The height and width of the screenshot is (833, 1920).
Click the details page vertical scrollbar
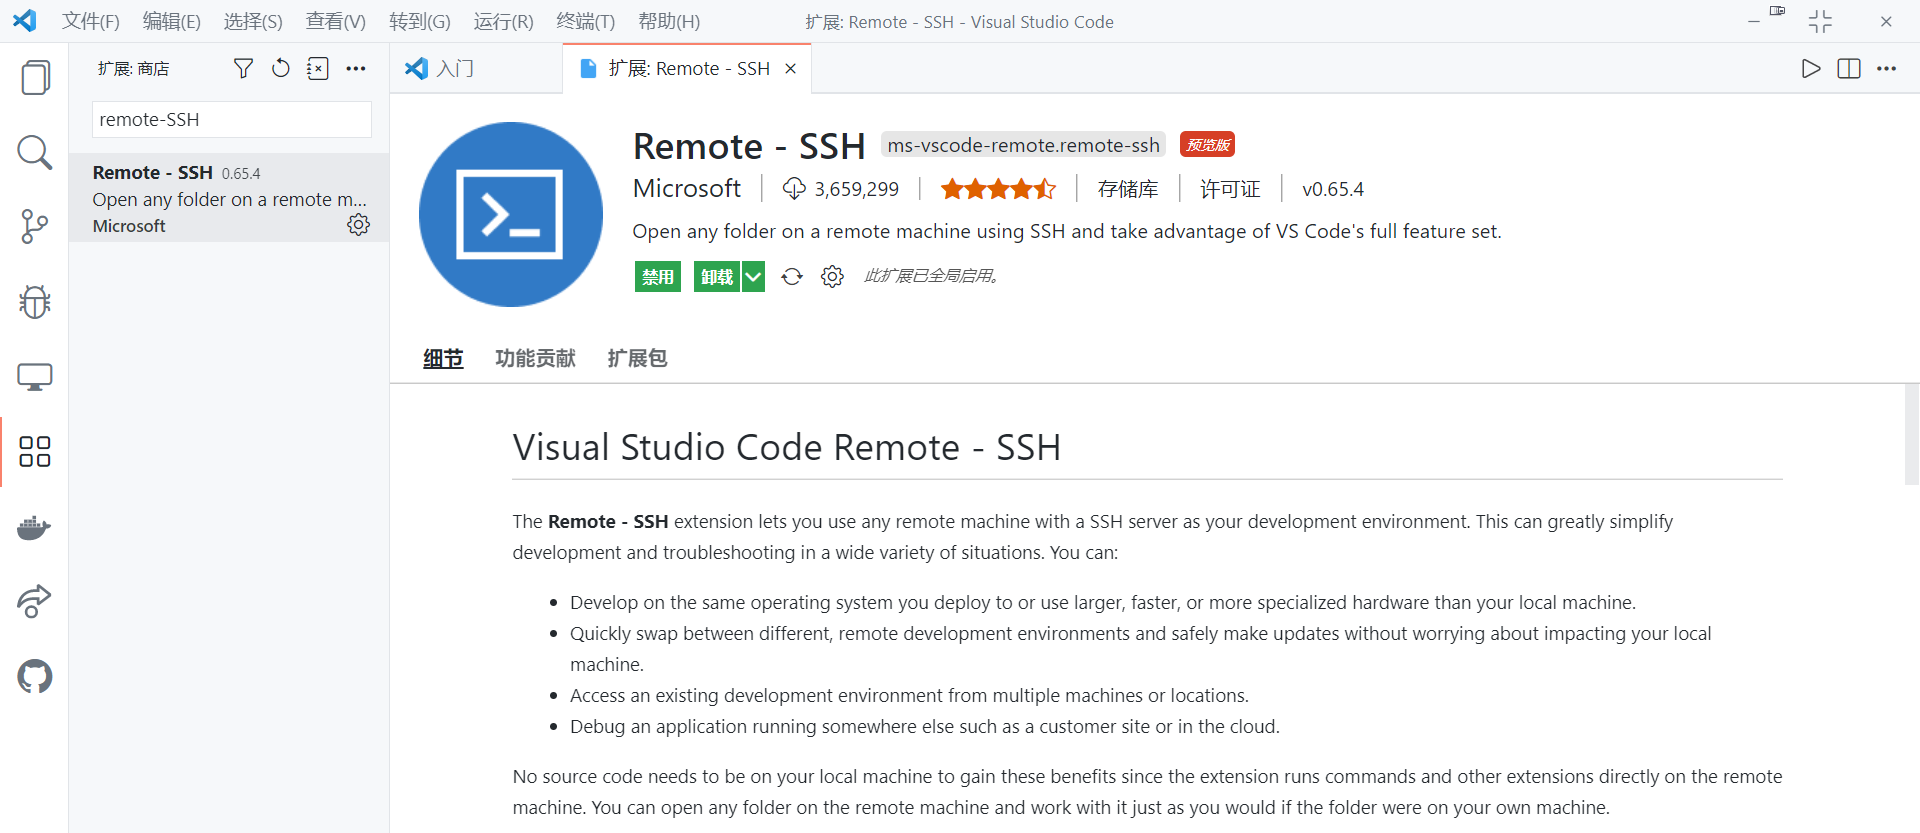pos(1912,434)
